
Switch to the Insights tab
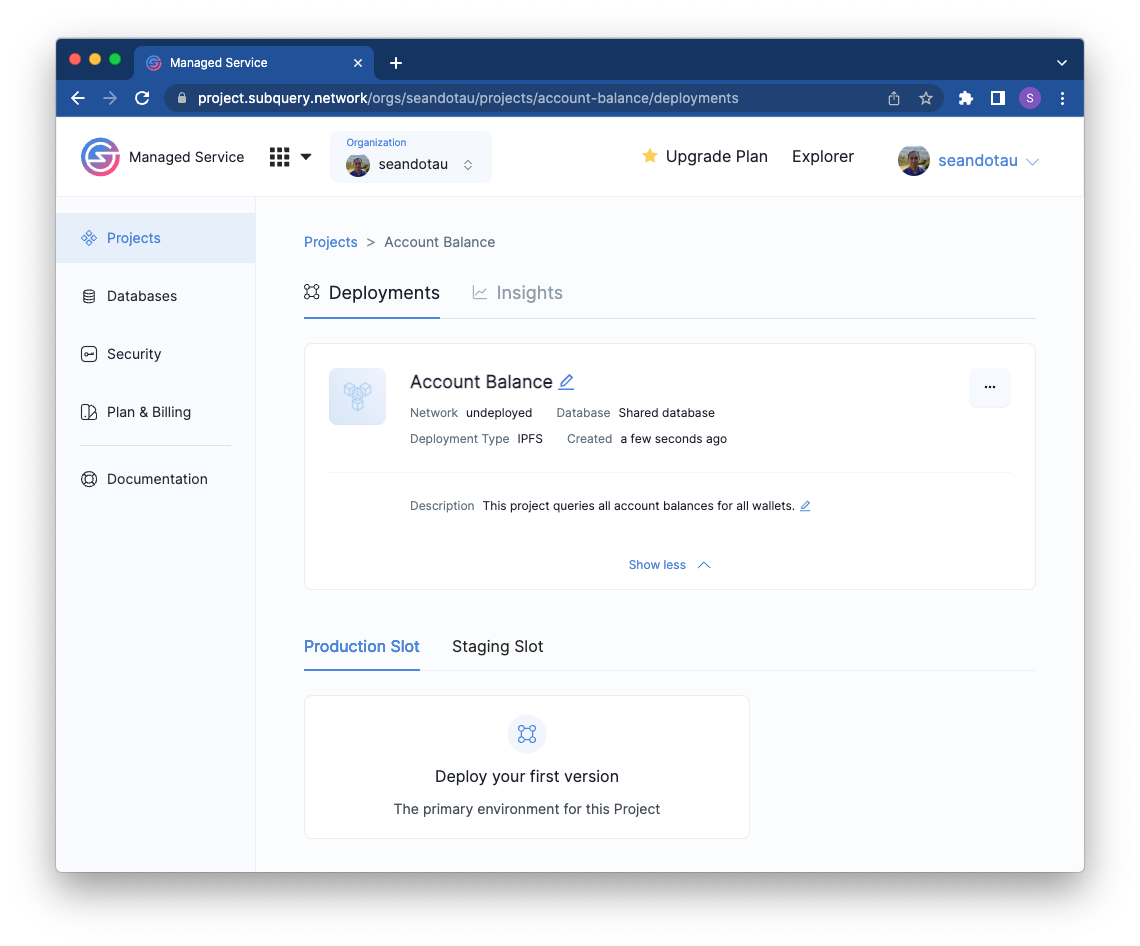(517, 293)
